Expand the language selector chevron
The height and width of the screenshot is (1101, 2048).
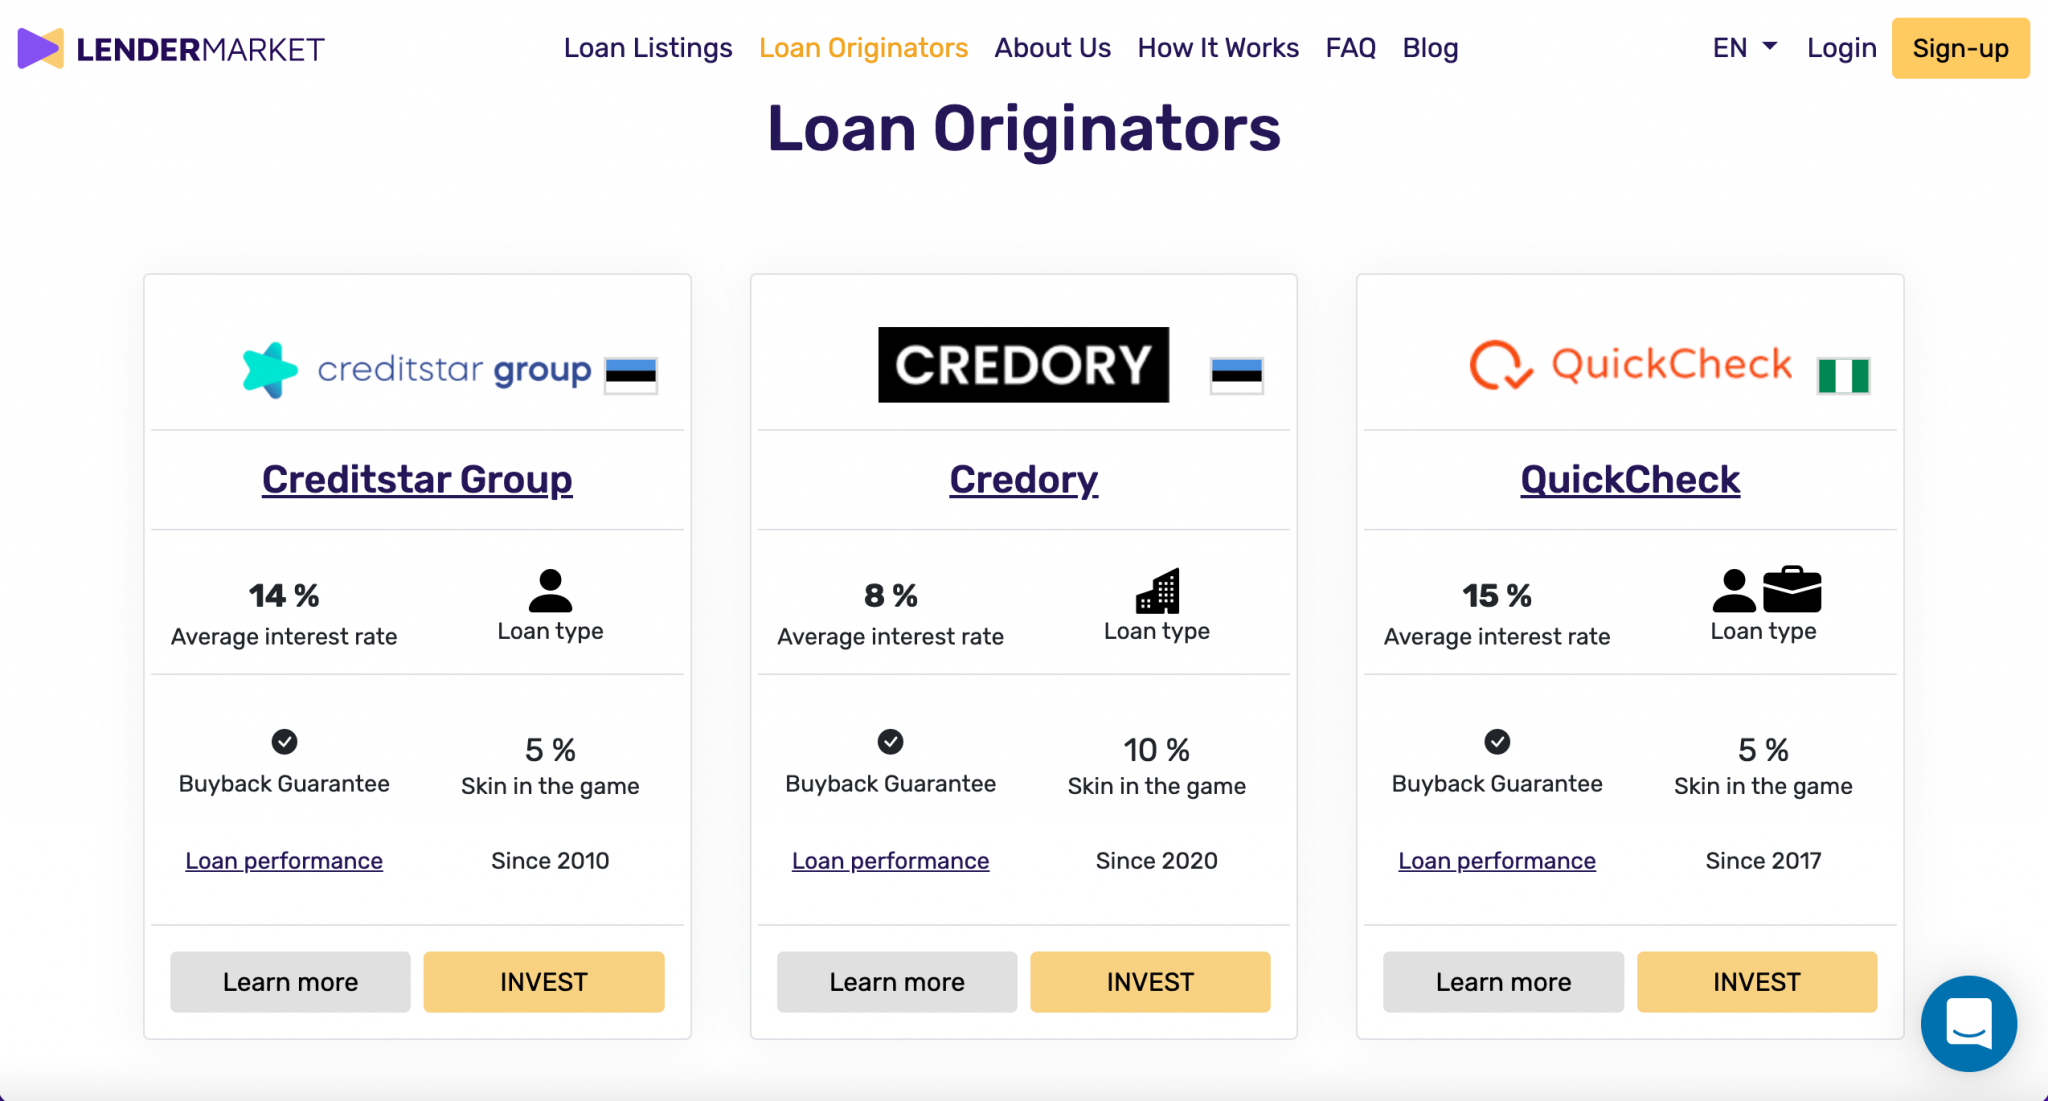(1770, 47)
